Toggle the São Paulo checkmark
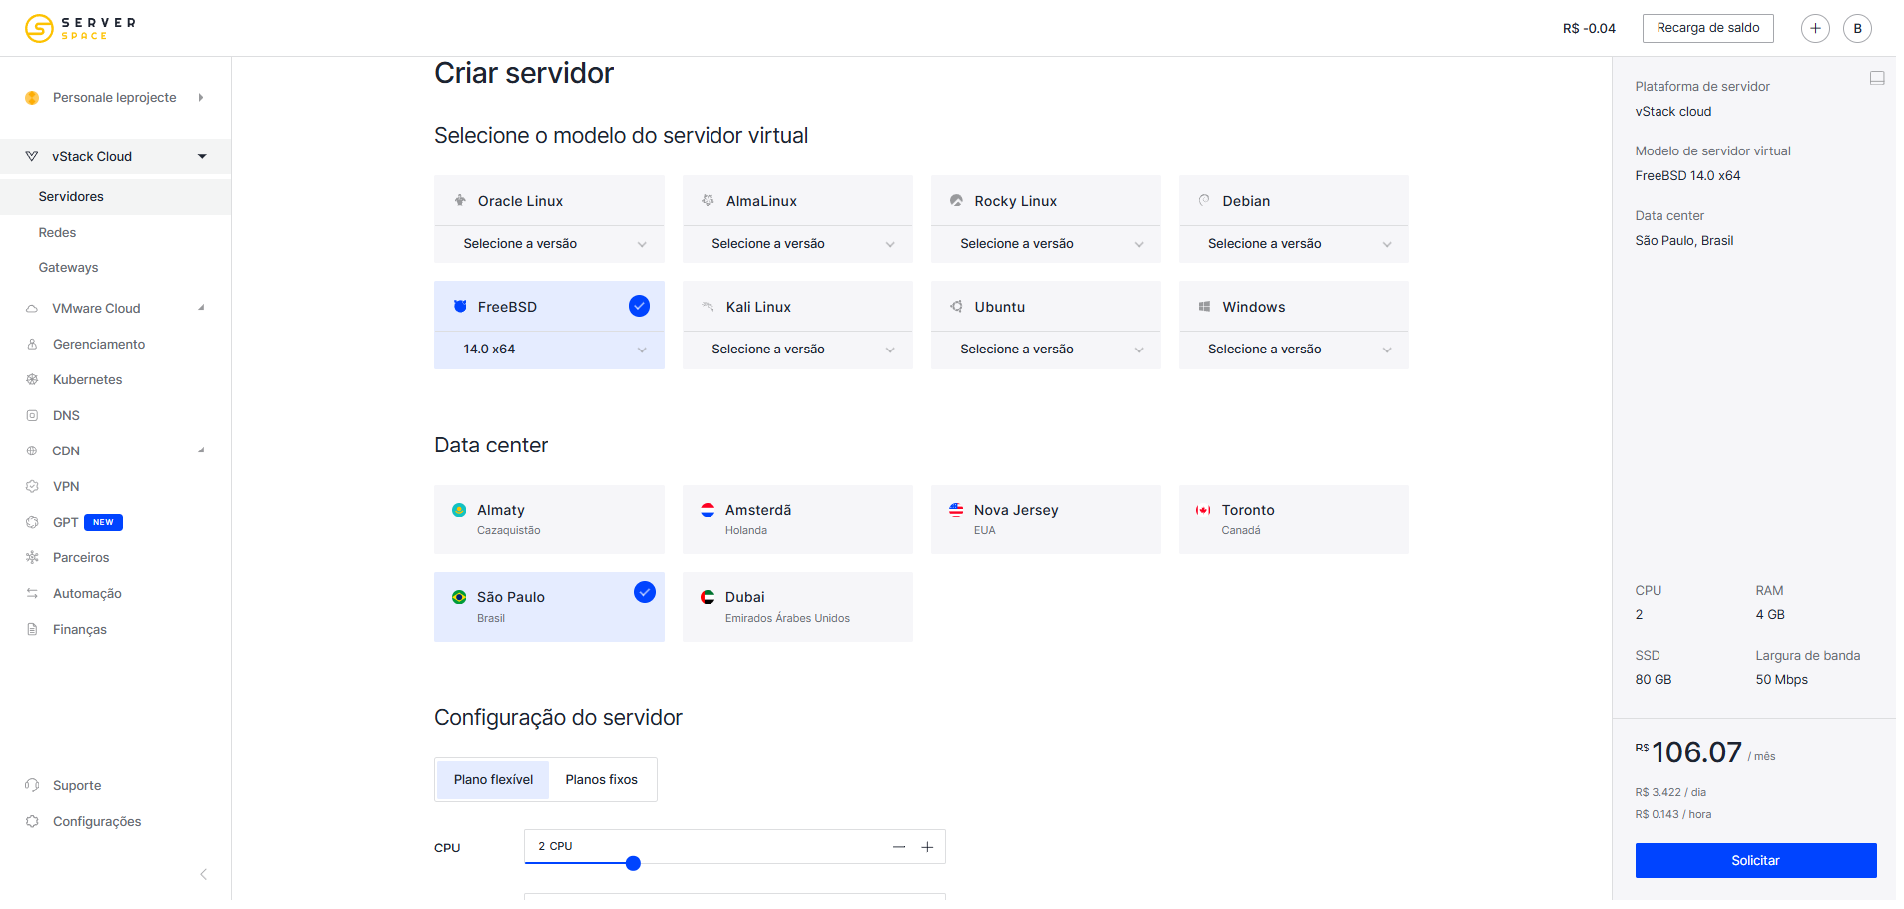 click(645, 592)
